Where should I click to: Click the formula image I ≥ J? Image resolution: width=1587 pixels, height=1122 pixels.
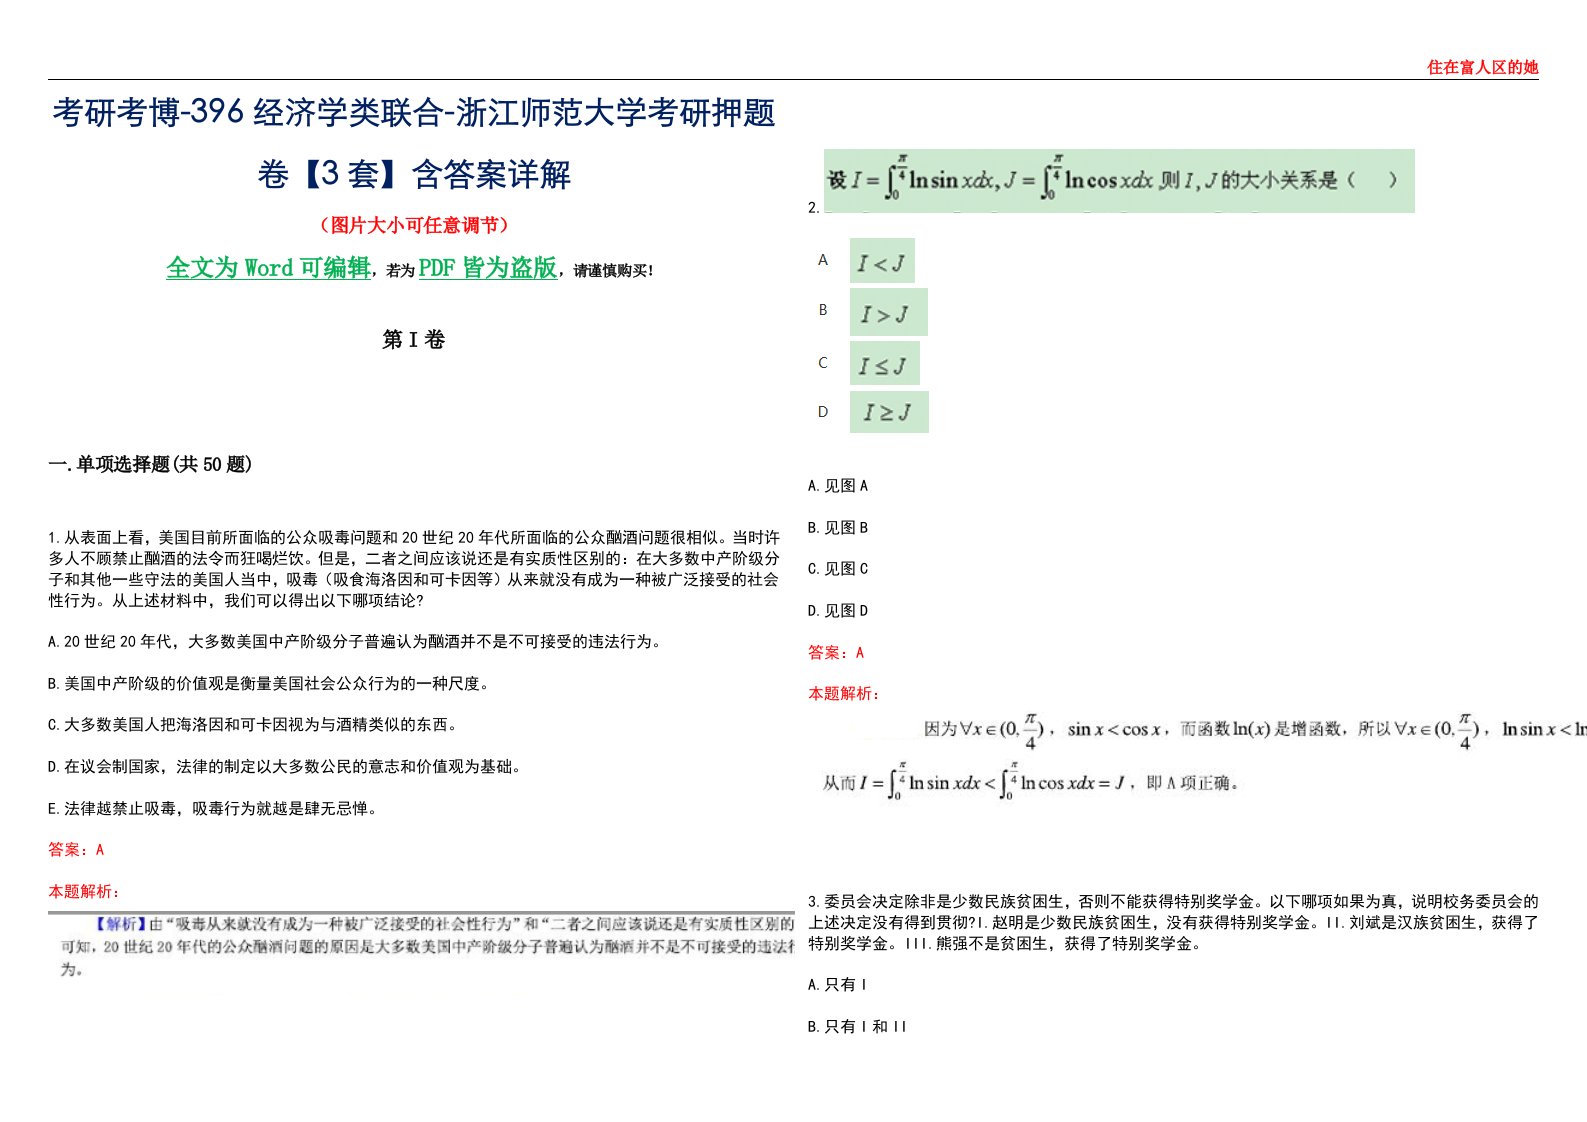pyautogui.click(x=889, y=412)
